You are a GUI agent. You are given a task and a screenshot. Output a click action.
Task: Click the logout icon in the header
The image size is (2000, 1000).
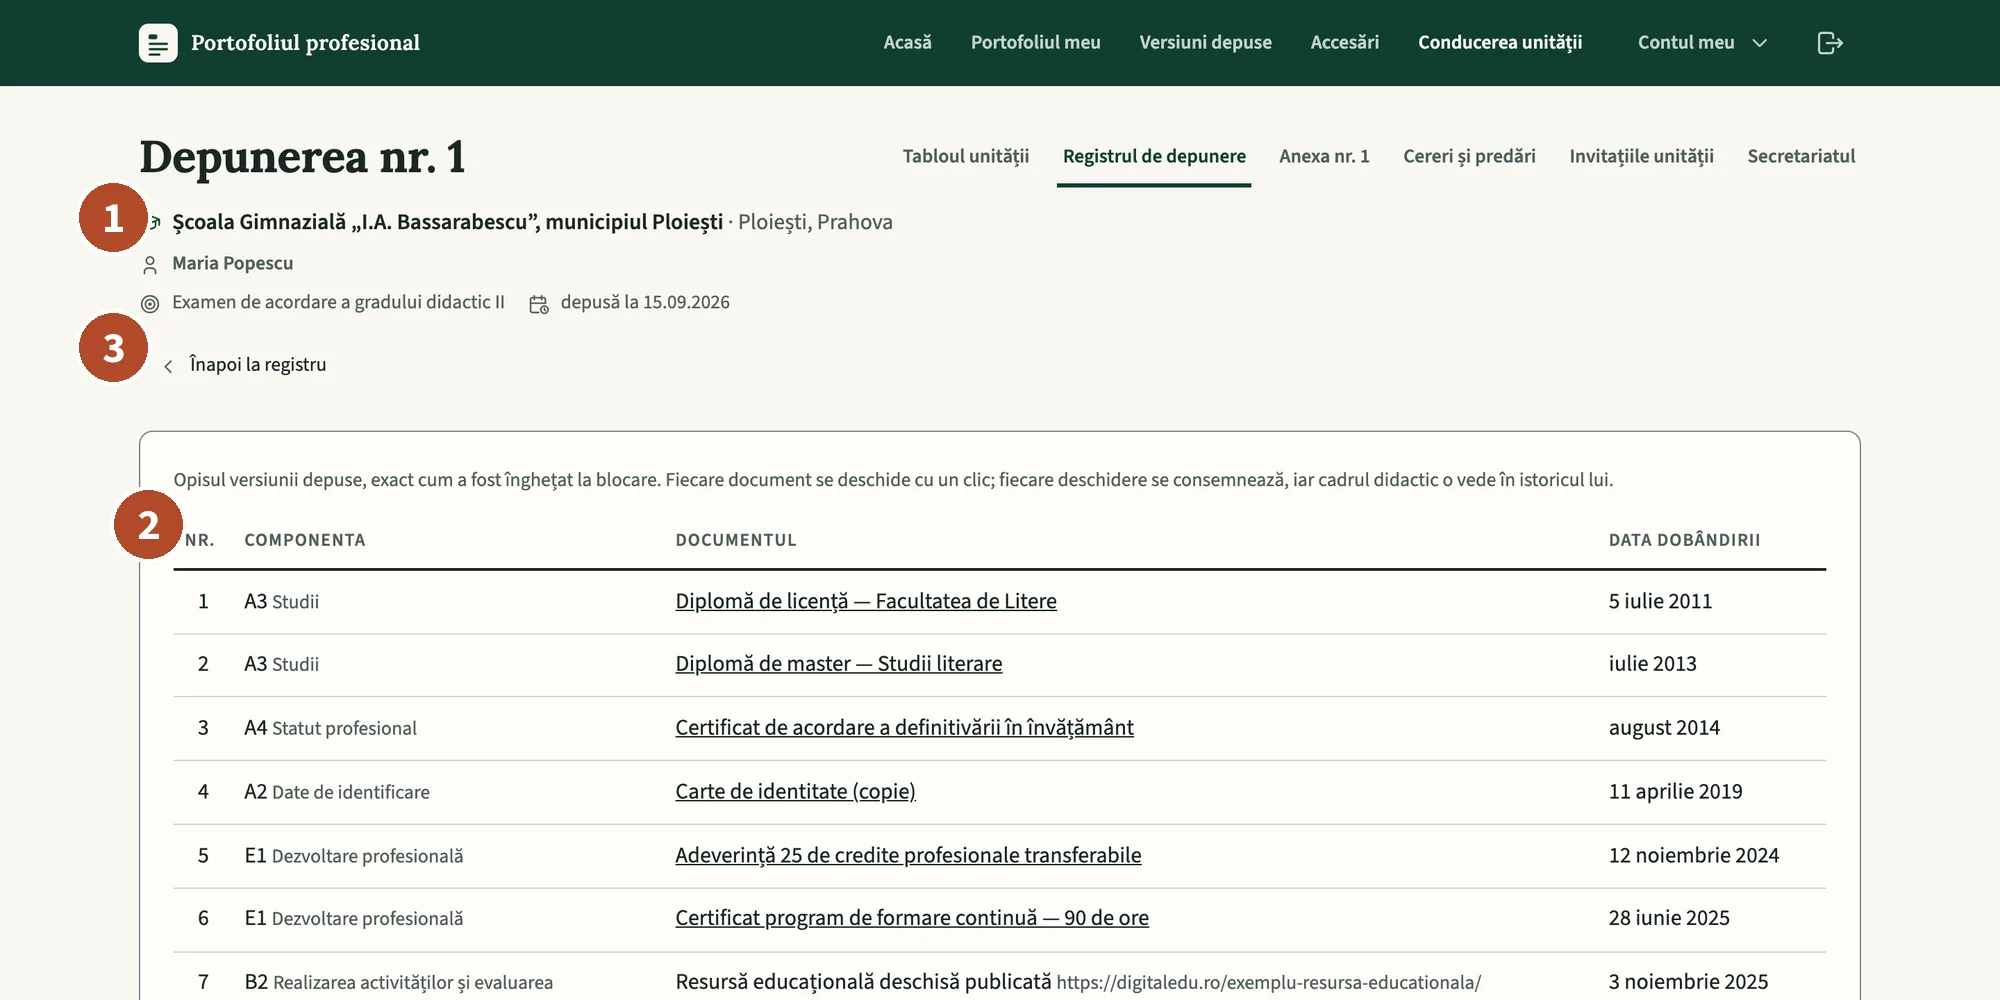coord(1829,43)
